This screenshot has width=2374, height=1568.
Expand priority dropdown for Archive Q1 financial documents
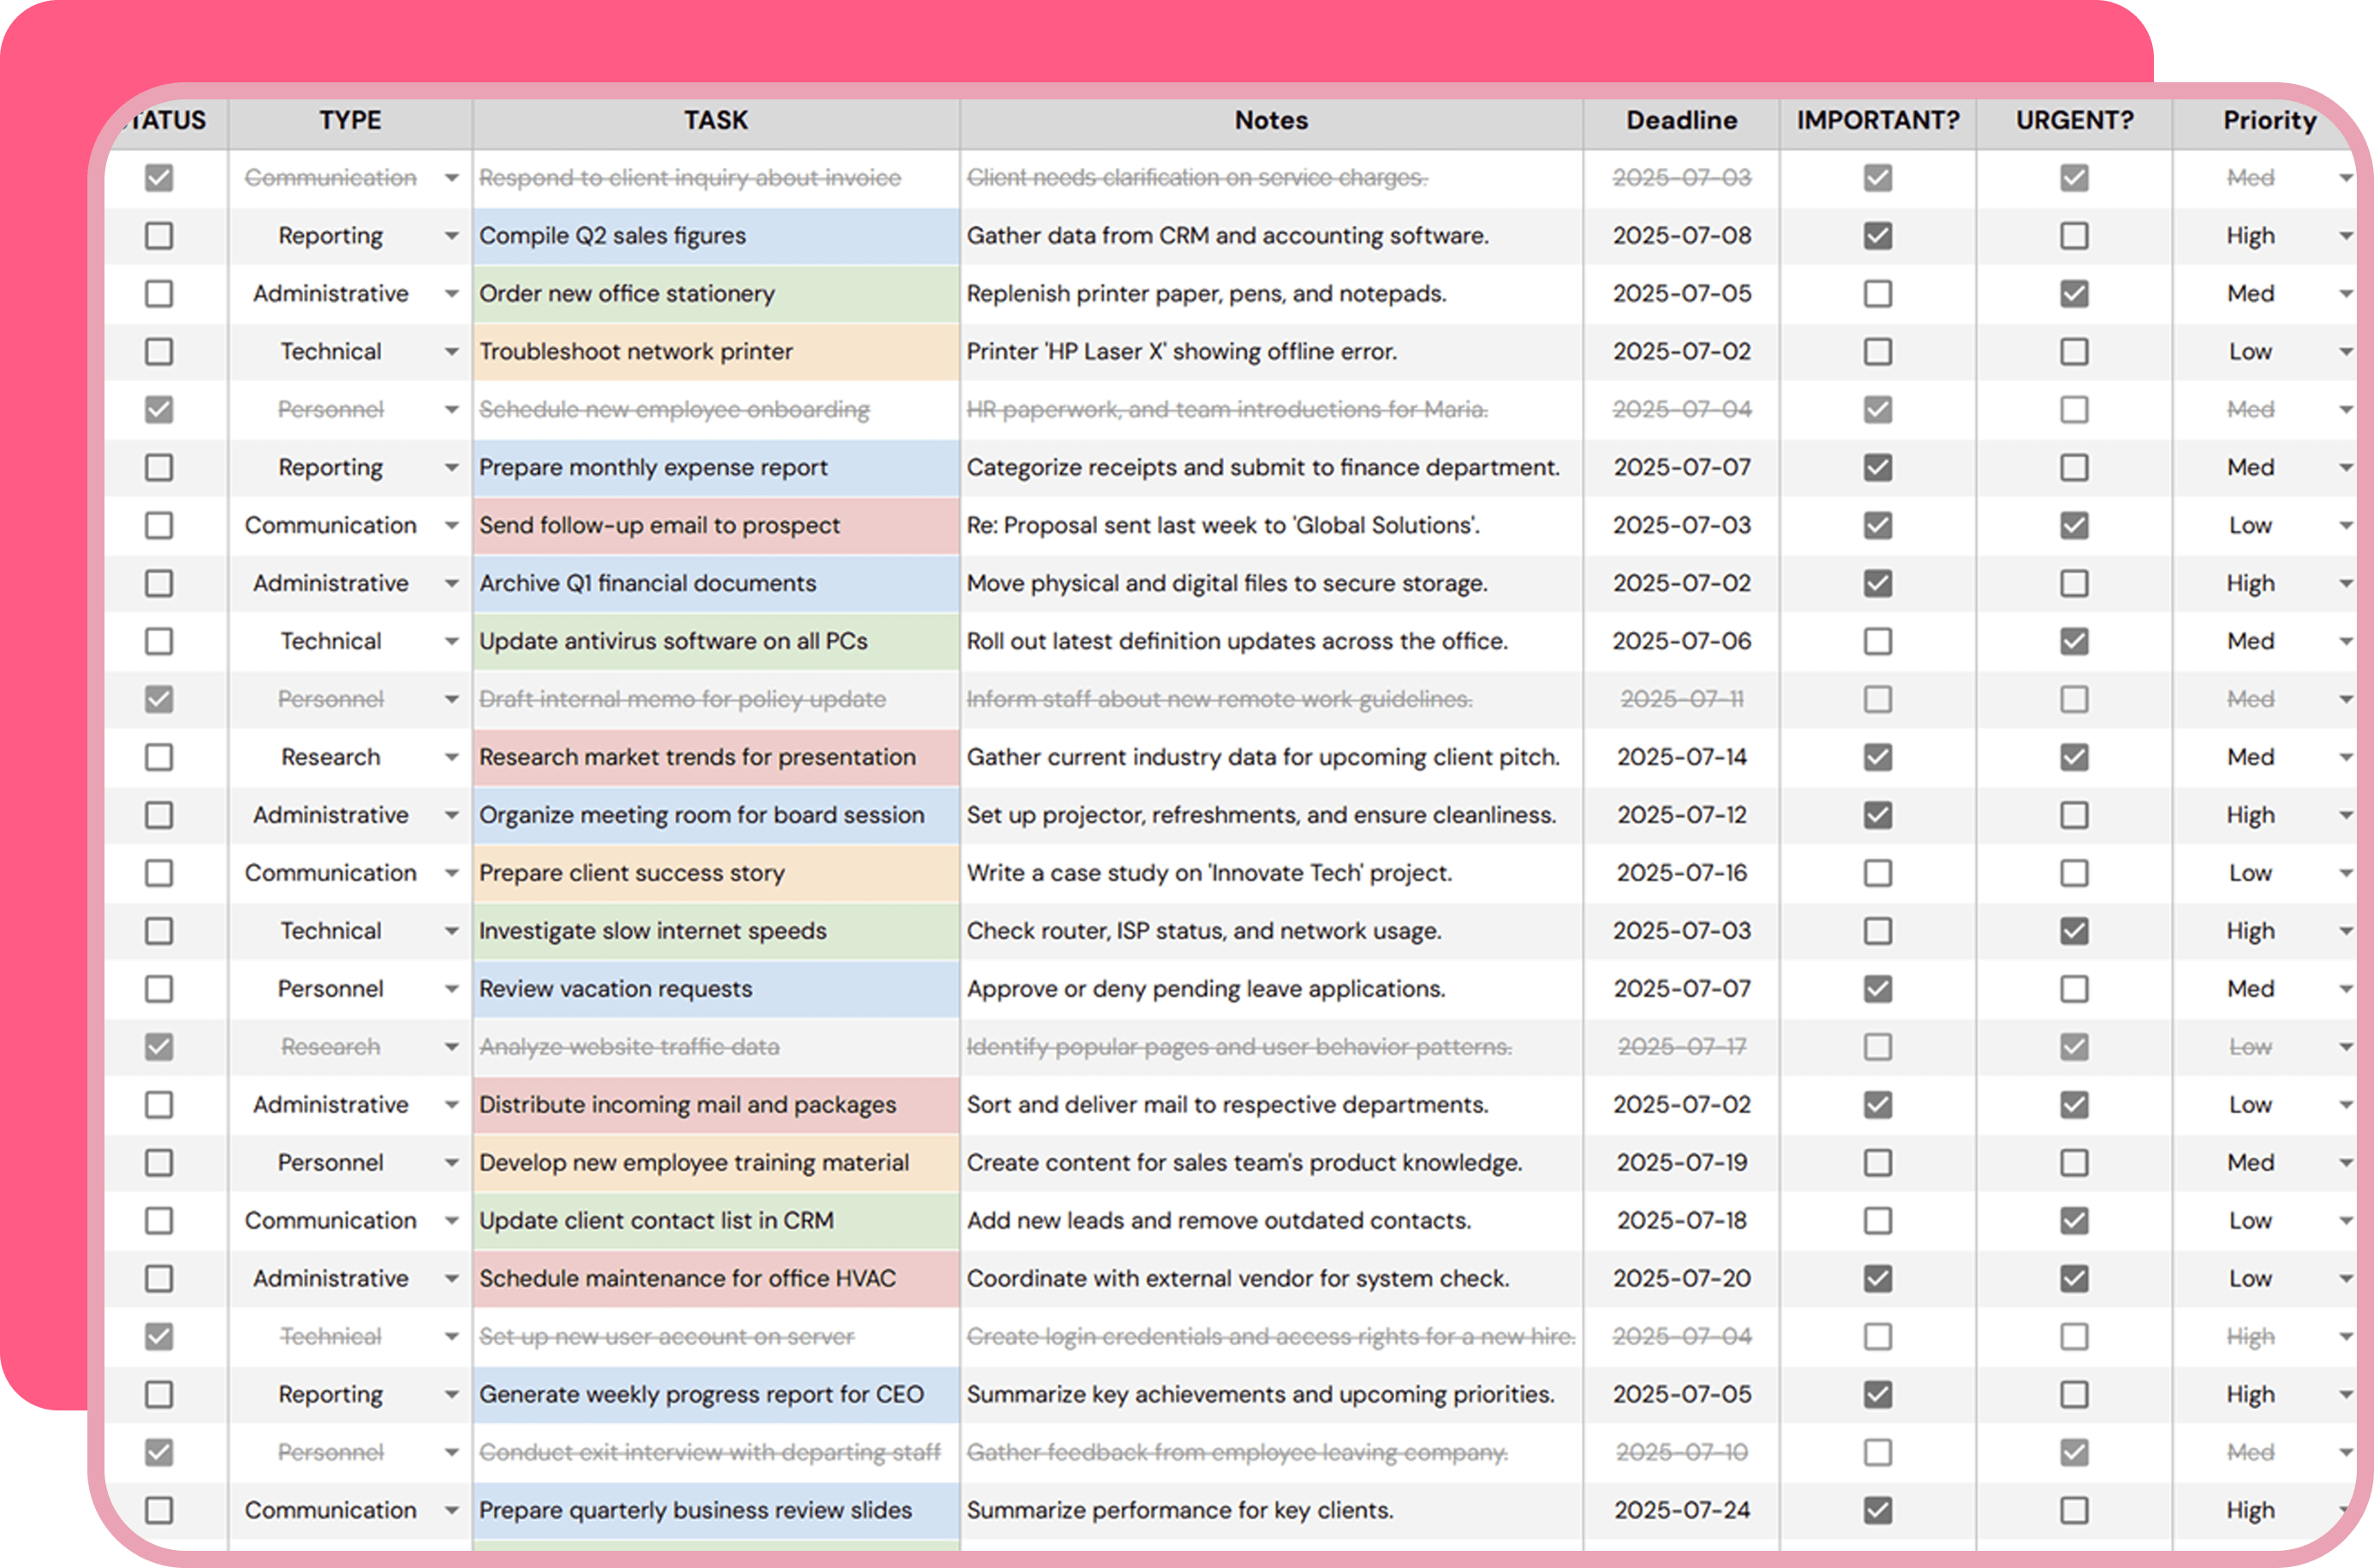click(x=2344, y=583)
